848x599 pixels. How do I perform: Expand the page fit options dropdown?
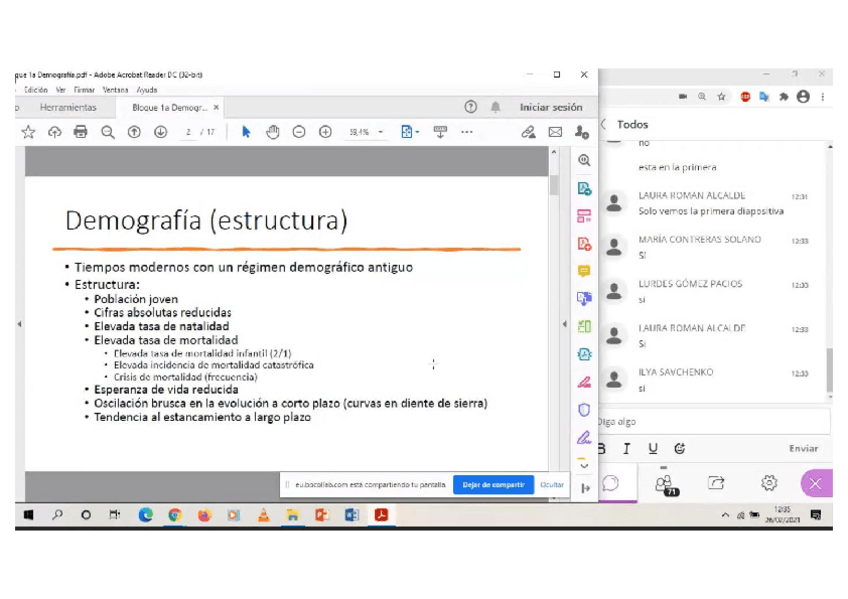(x=409, y=132)
